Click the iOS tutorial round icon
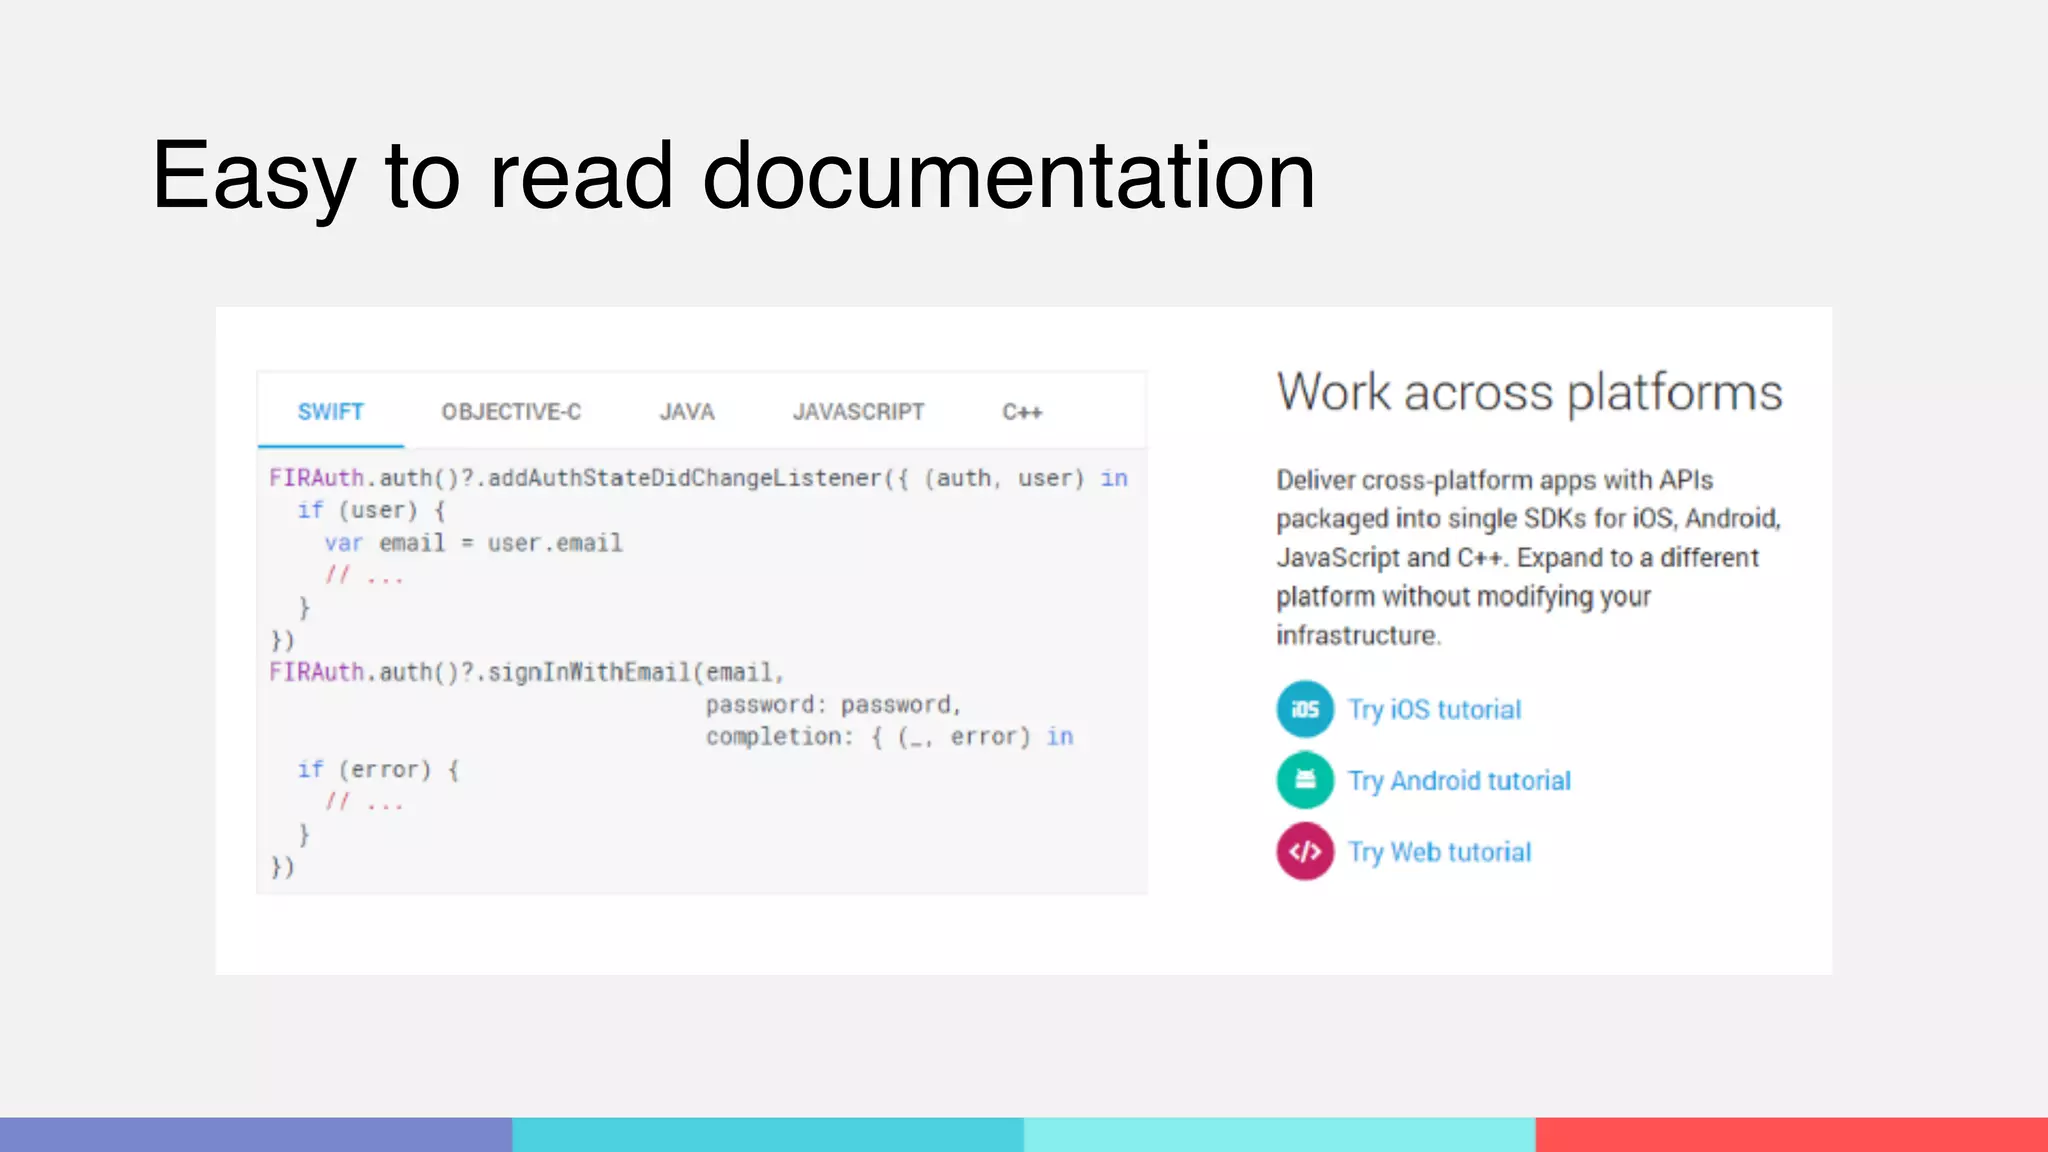 click(x=1305, y=709)
